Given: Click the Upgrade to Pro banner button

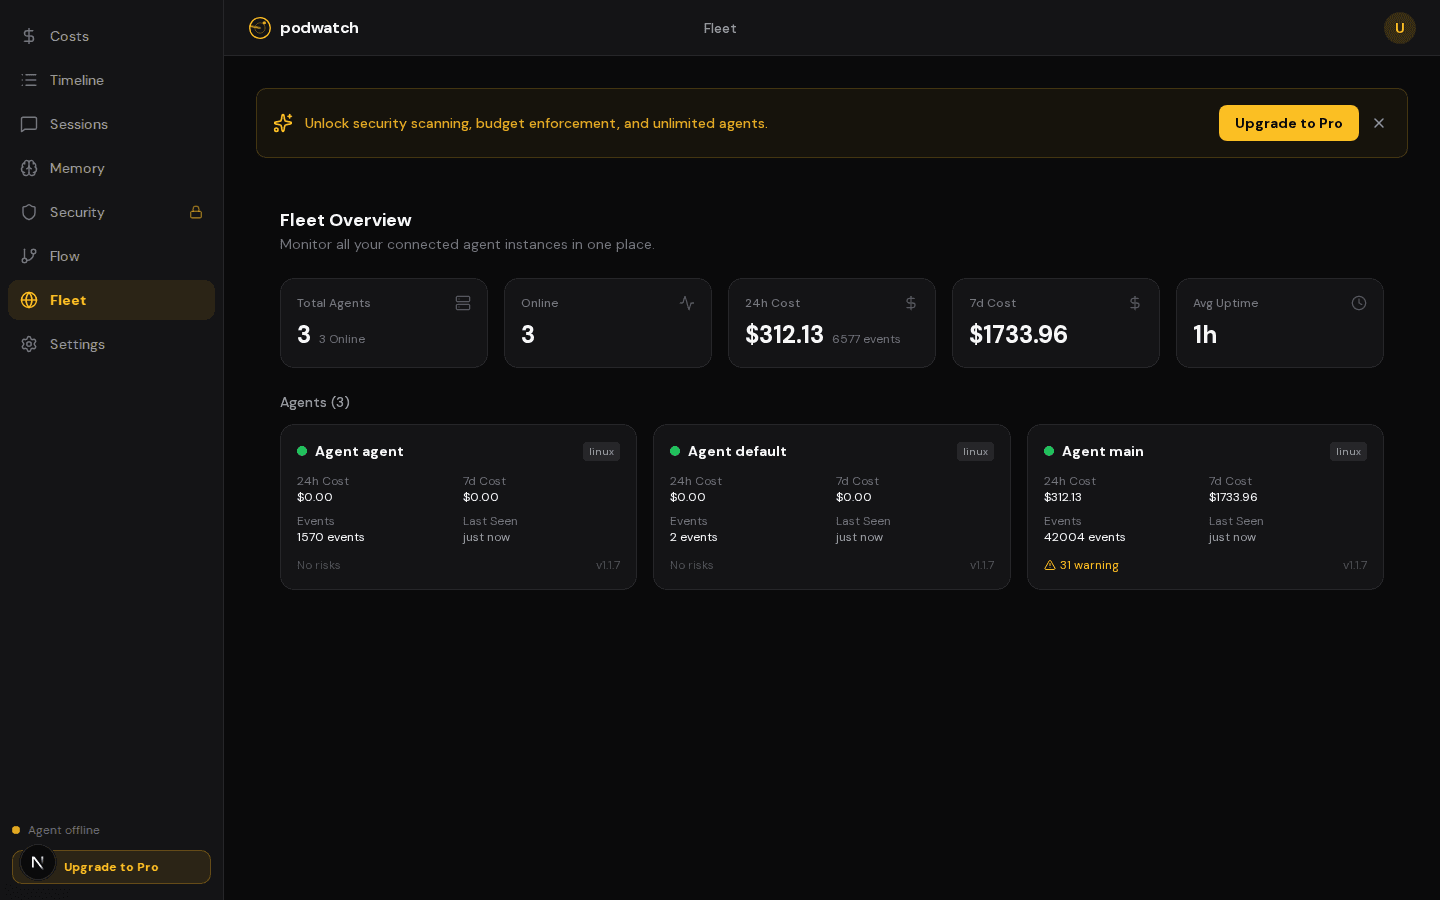Looking at the screenshot, I should click(x=1289, y=123).
